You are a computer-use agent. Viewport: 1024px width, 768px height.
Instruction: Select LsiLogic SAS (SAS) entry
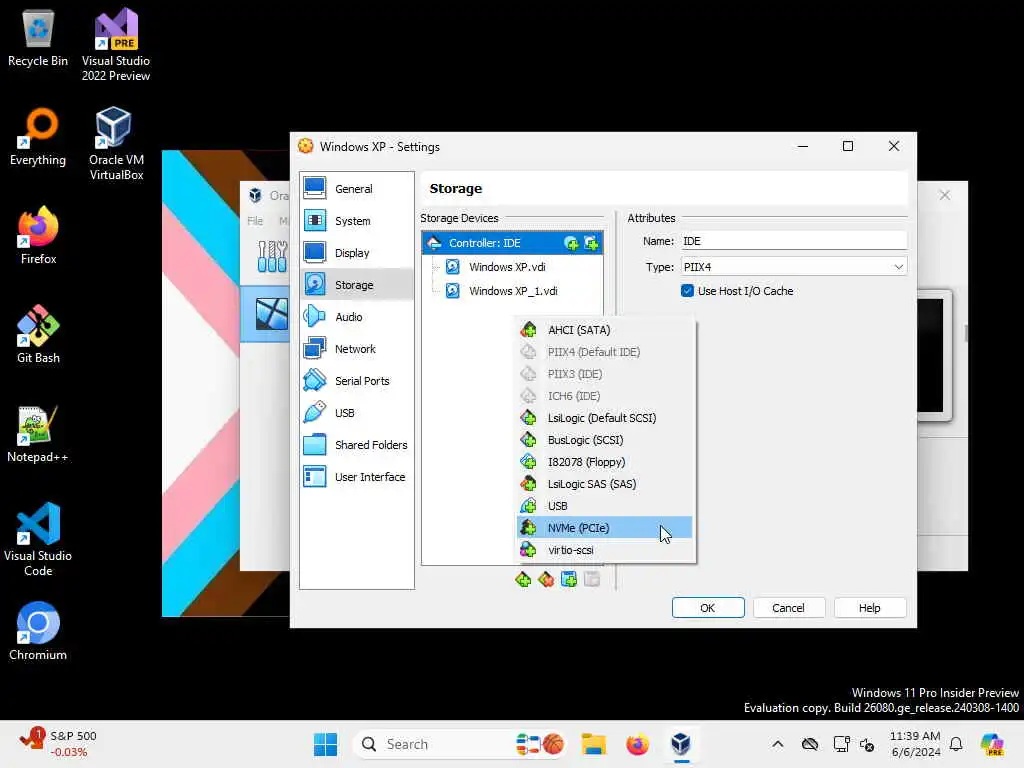coord(604,484)
